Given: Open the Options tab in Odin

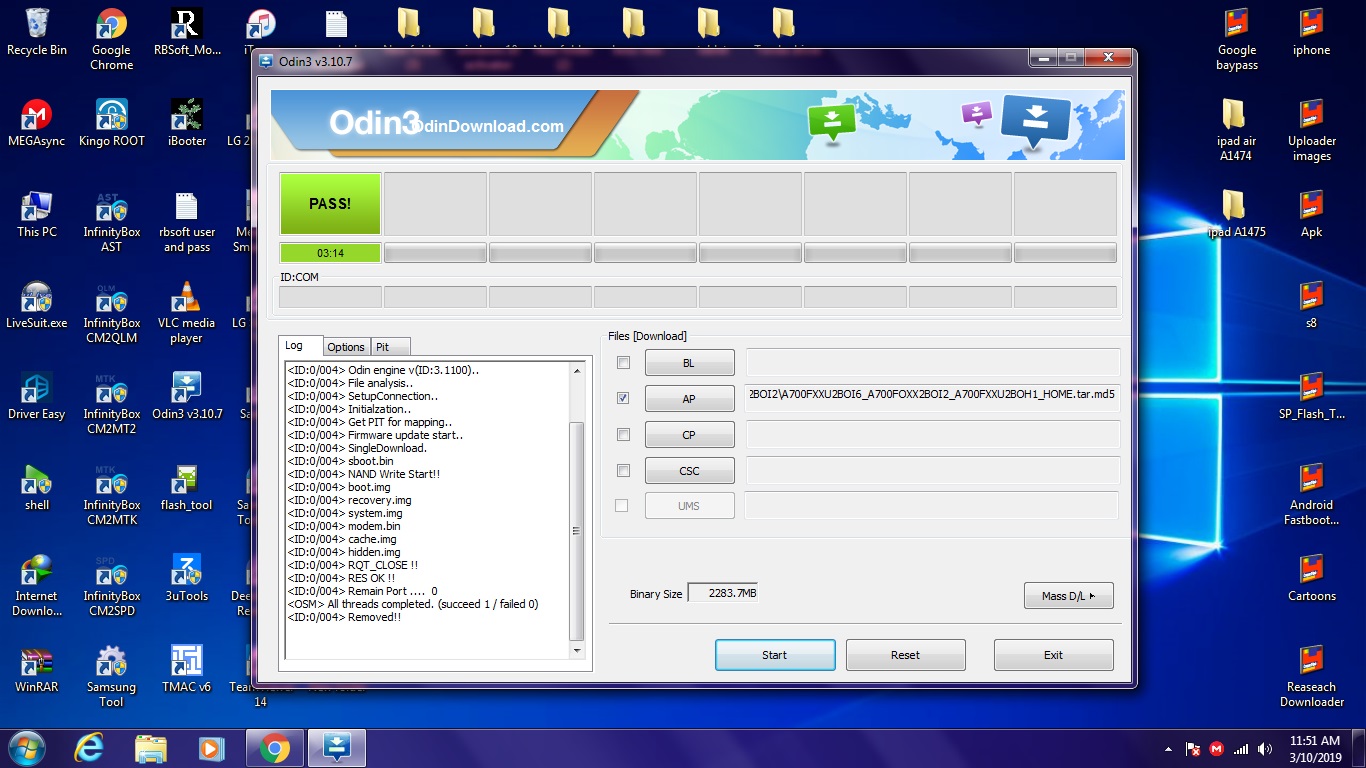Looking at the screenshot, I should coord(346,347).
